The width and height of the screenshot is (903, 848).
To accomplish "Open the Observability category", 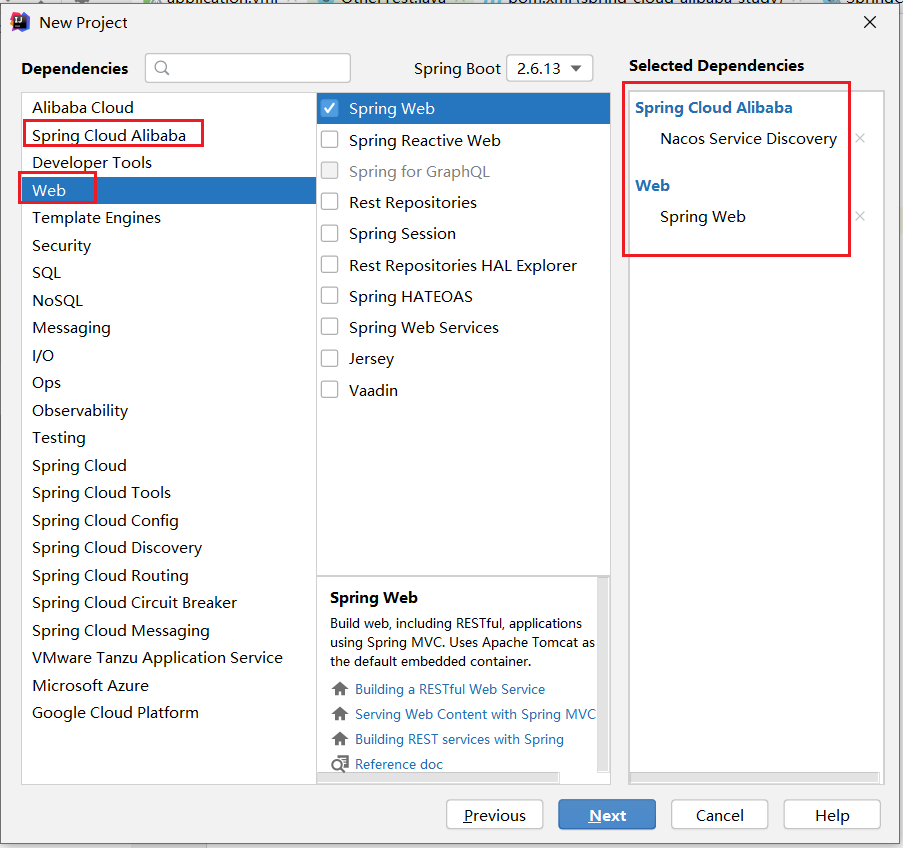I will coord(169,410).
